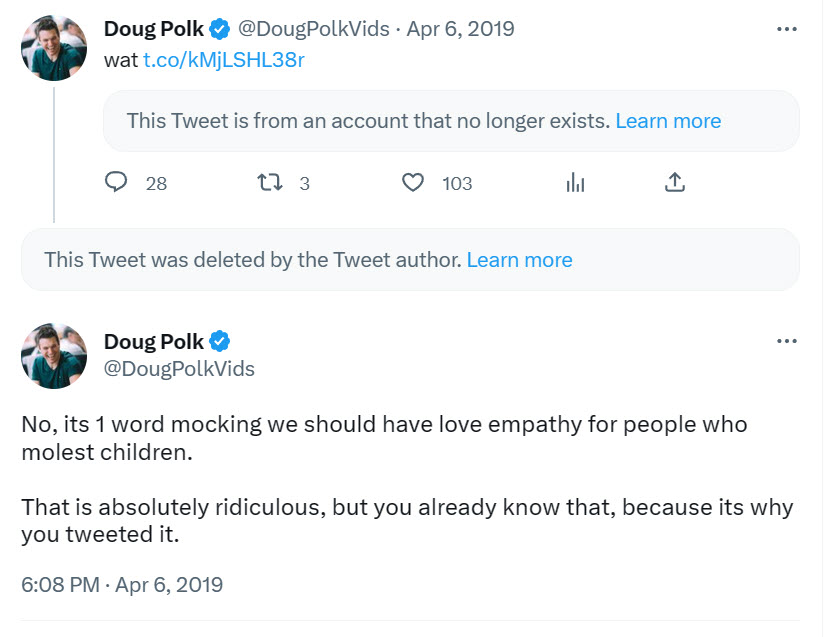The height and width of the screenshot is (637, 839).
Task: Click Doug Polk's avatar on the bottom tweet
Action: click(54, 355)
